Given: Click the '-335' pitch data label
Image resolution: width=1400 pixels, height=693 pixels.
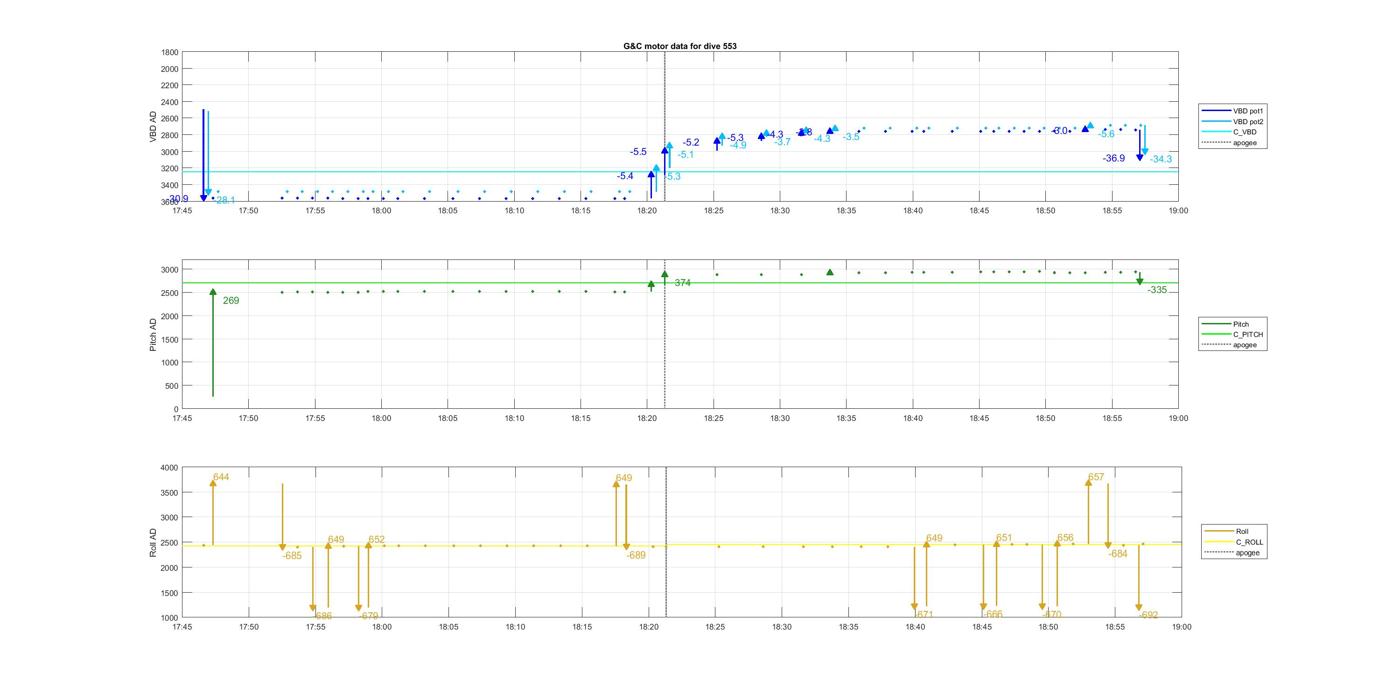Looking at the screenshot, I should tap(1157, 290).
